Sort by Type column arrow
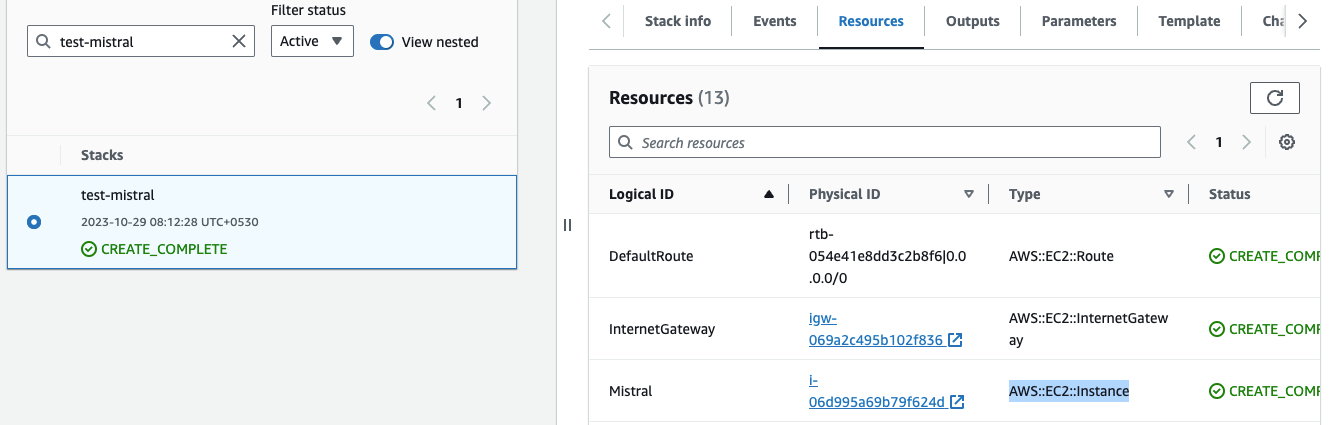The image size is (1343, 425). pyautogui.click(x=1168, y=194)
